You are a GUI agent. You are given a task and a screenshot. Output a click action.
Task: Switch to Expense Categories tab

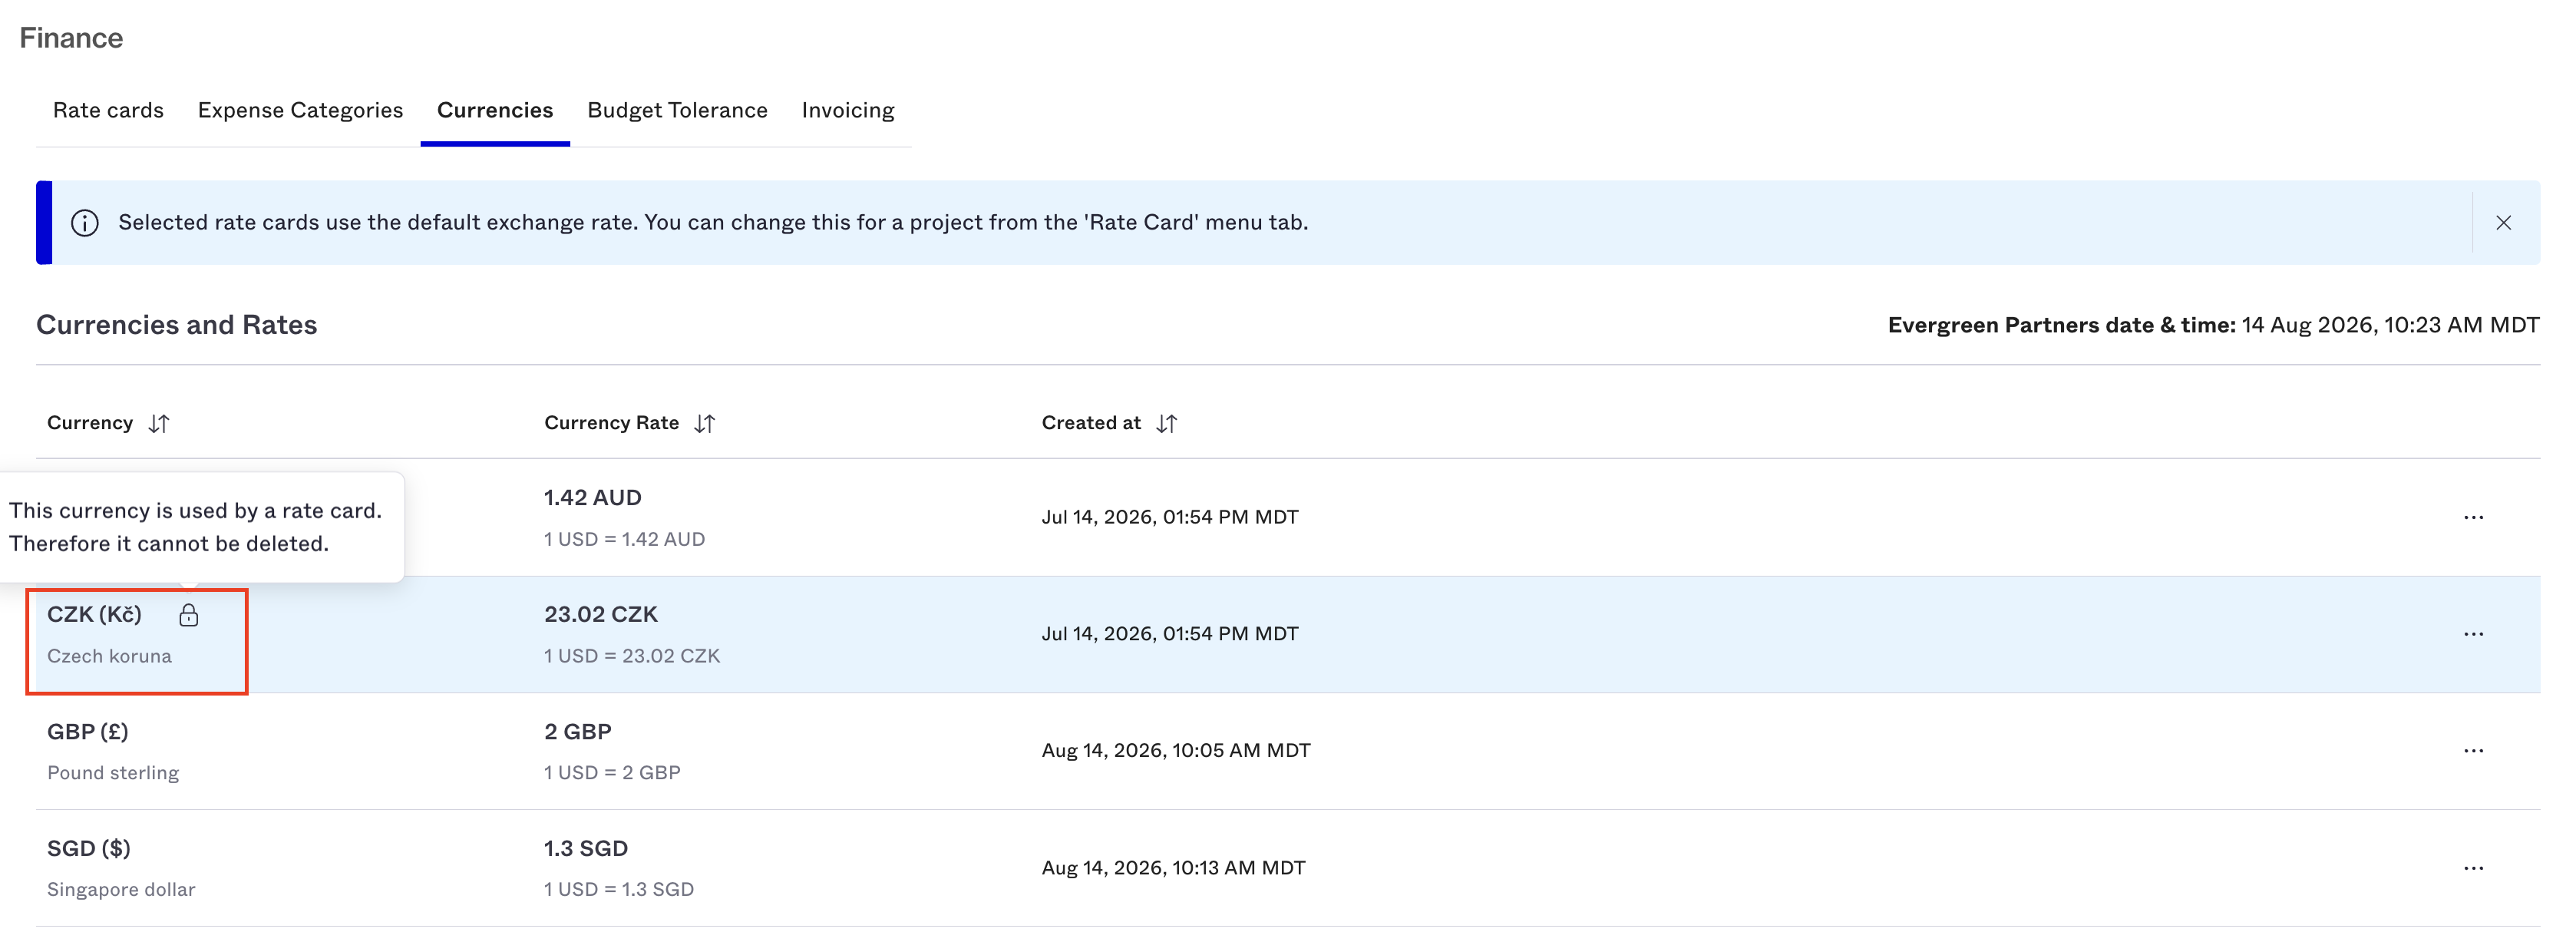pyautogui.click(x=300, y=110)
